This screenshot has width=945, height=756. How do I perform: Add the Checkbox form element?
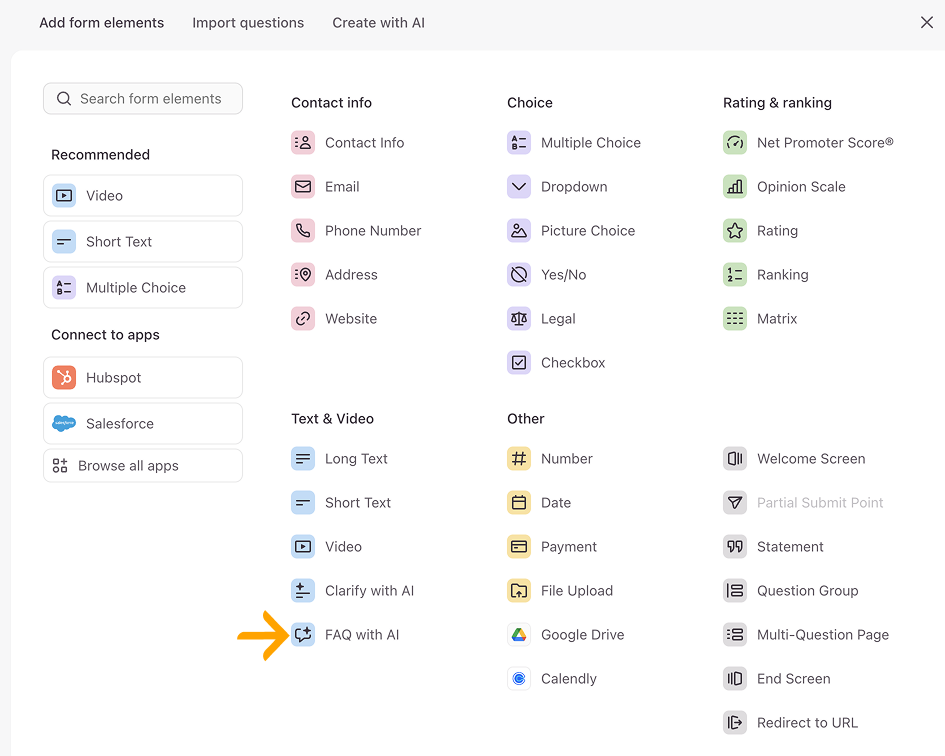pos(556,362)
